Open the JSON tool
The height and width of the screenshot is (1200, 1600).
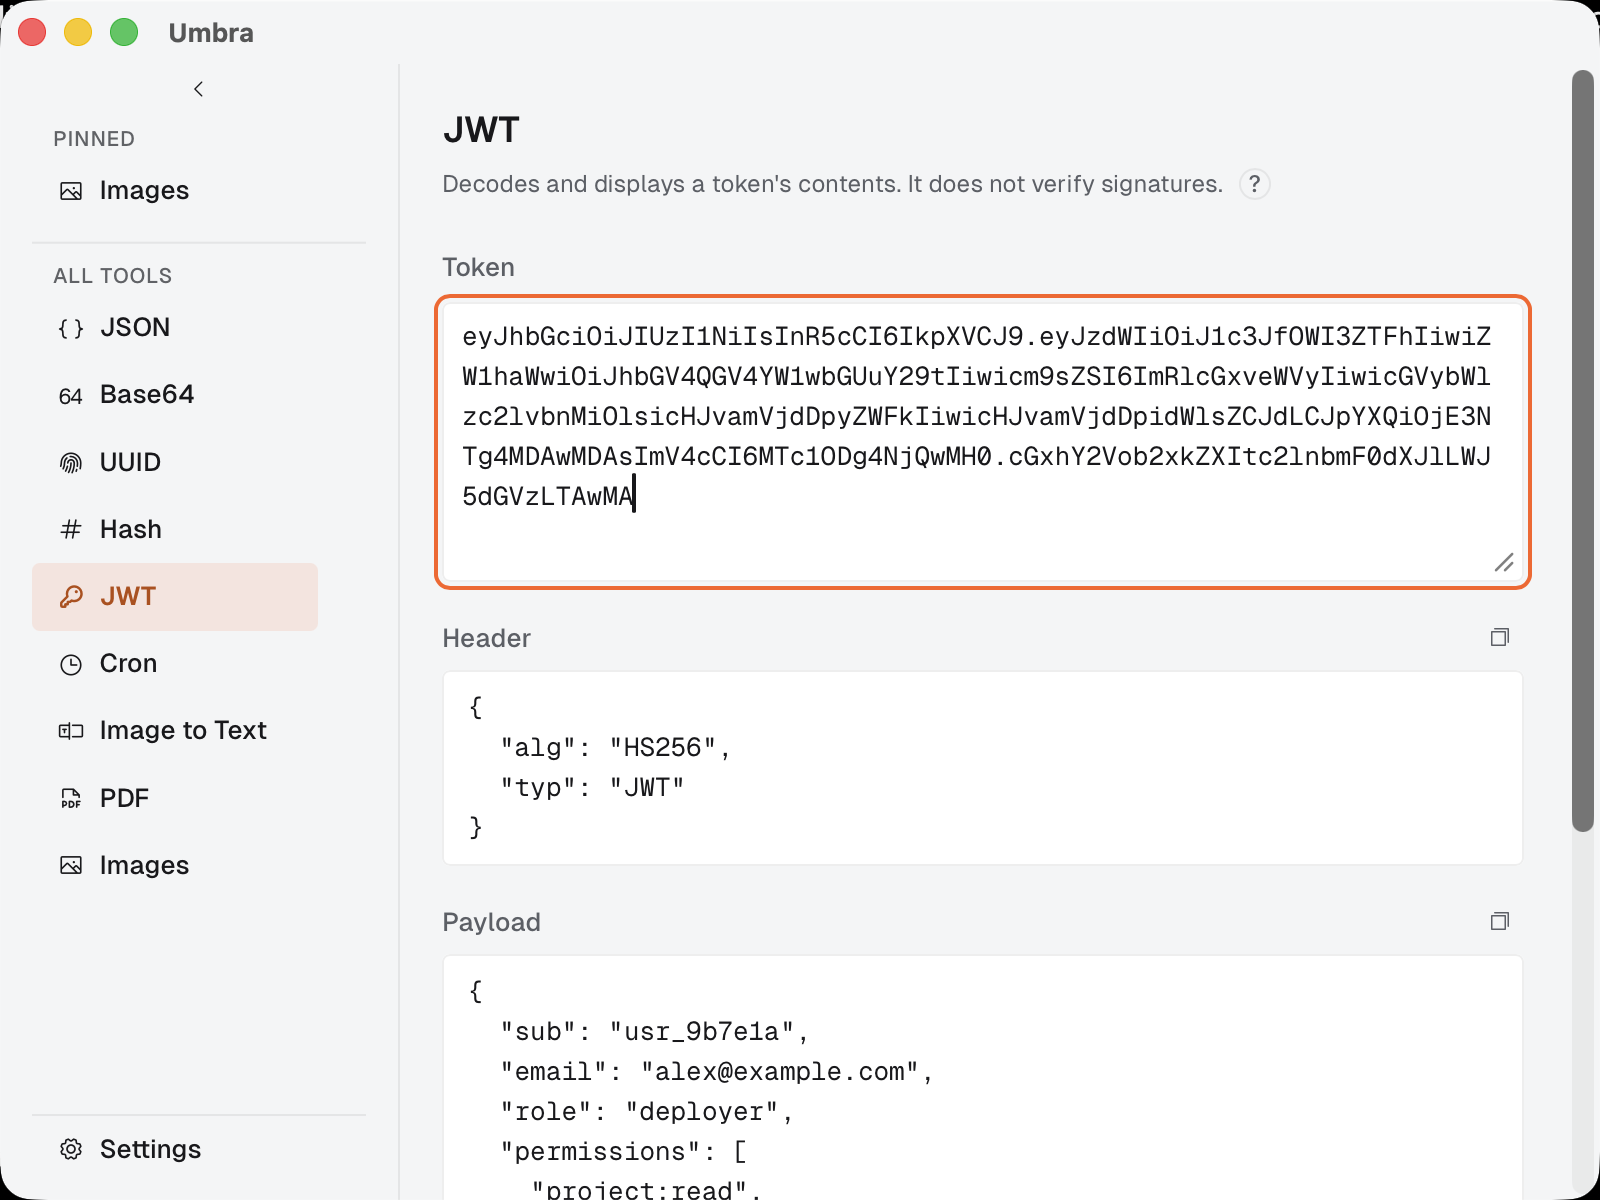click(x=175, y=327)
